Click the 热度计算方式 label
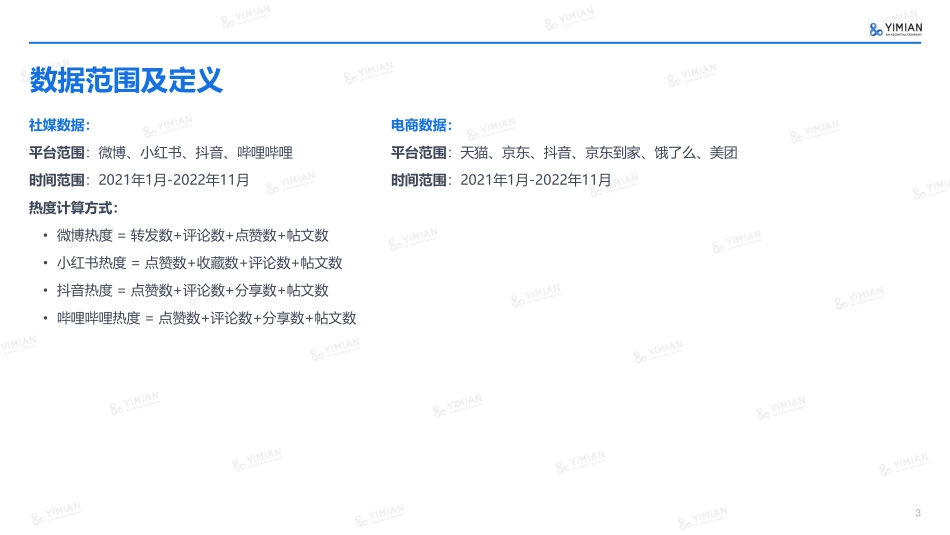Screen dimensions: 950x535 [x=73, y=208]
